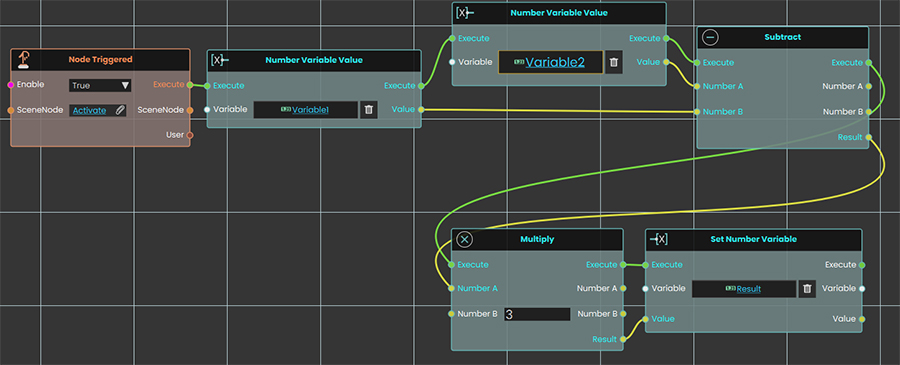Click the Multiply node cross icon
The width and height of the screenshot is (900, 365).
(464, 239)
